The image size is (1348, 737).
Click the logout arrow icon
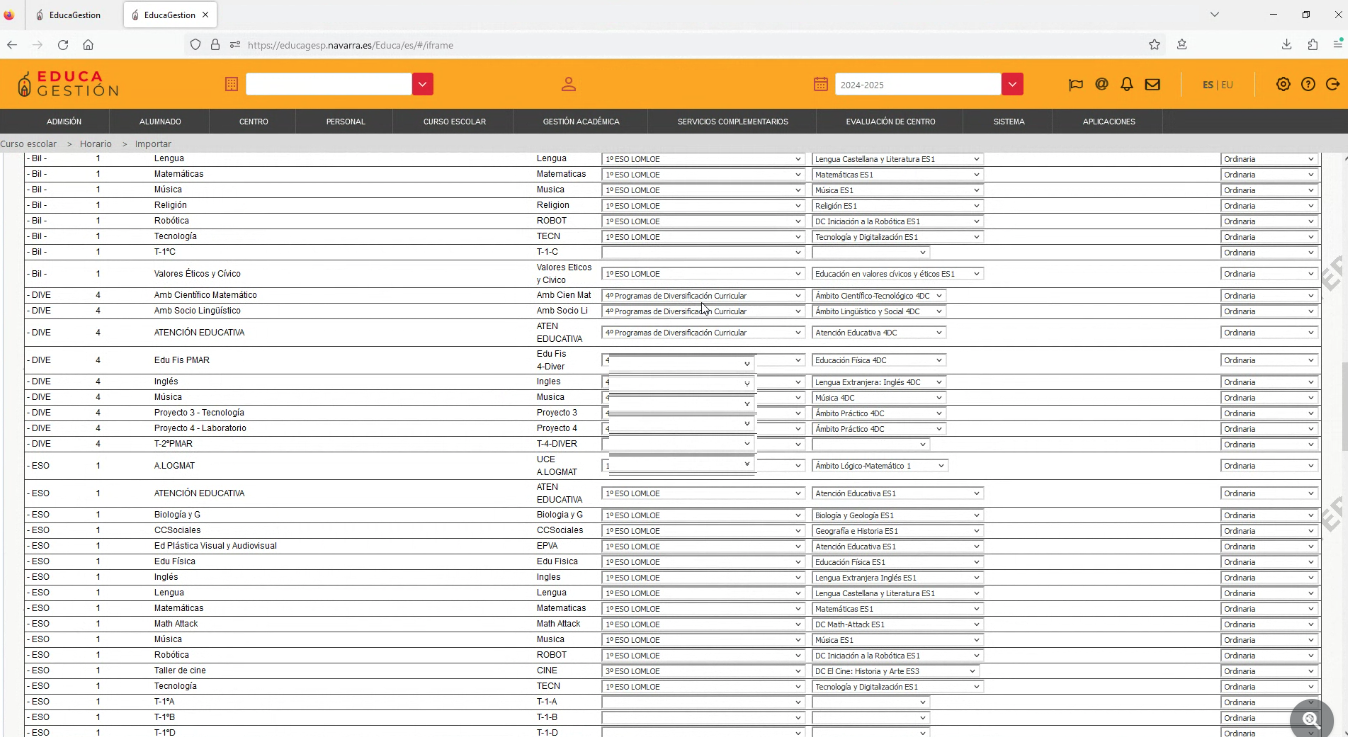pos(1332,84)
